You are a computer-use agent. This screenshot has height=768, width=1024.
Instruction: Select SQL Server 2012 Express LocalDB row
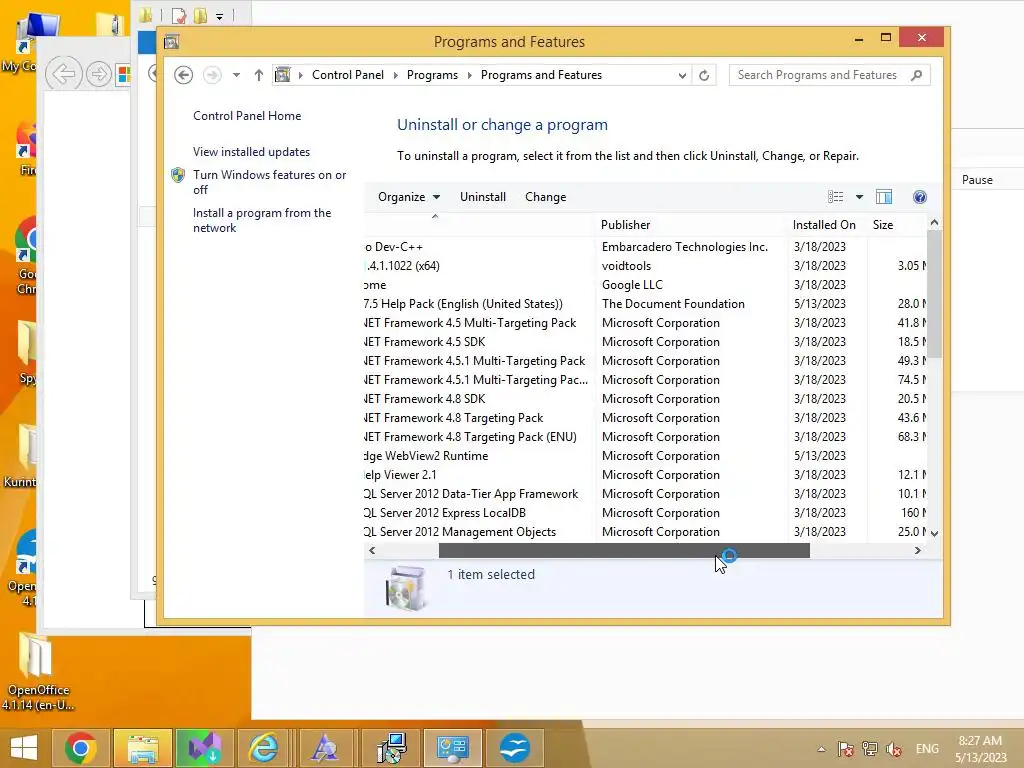[x=645, y=513]
